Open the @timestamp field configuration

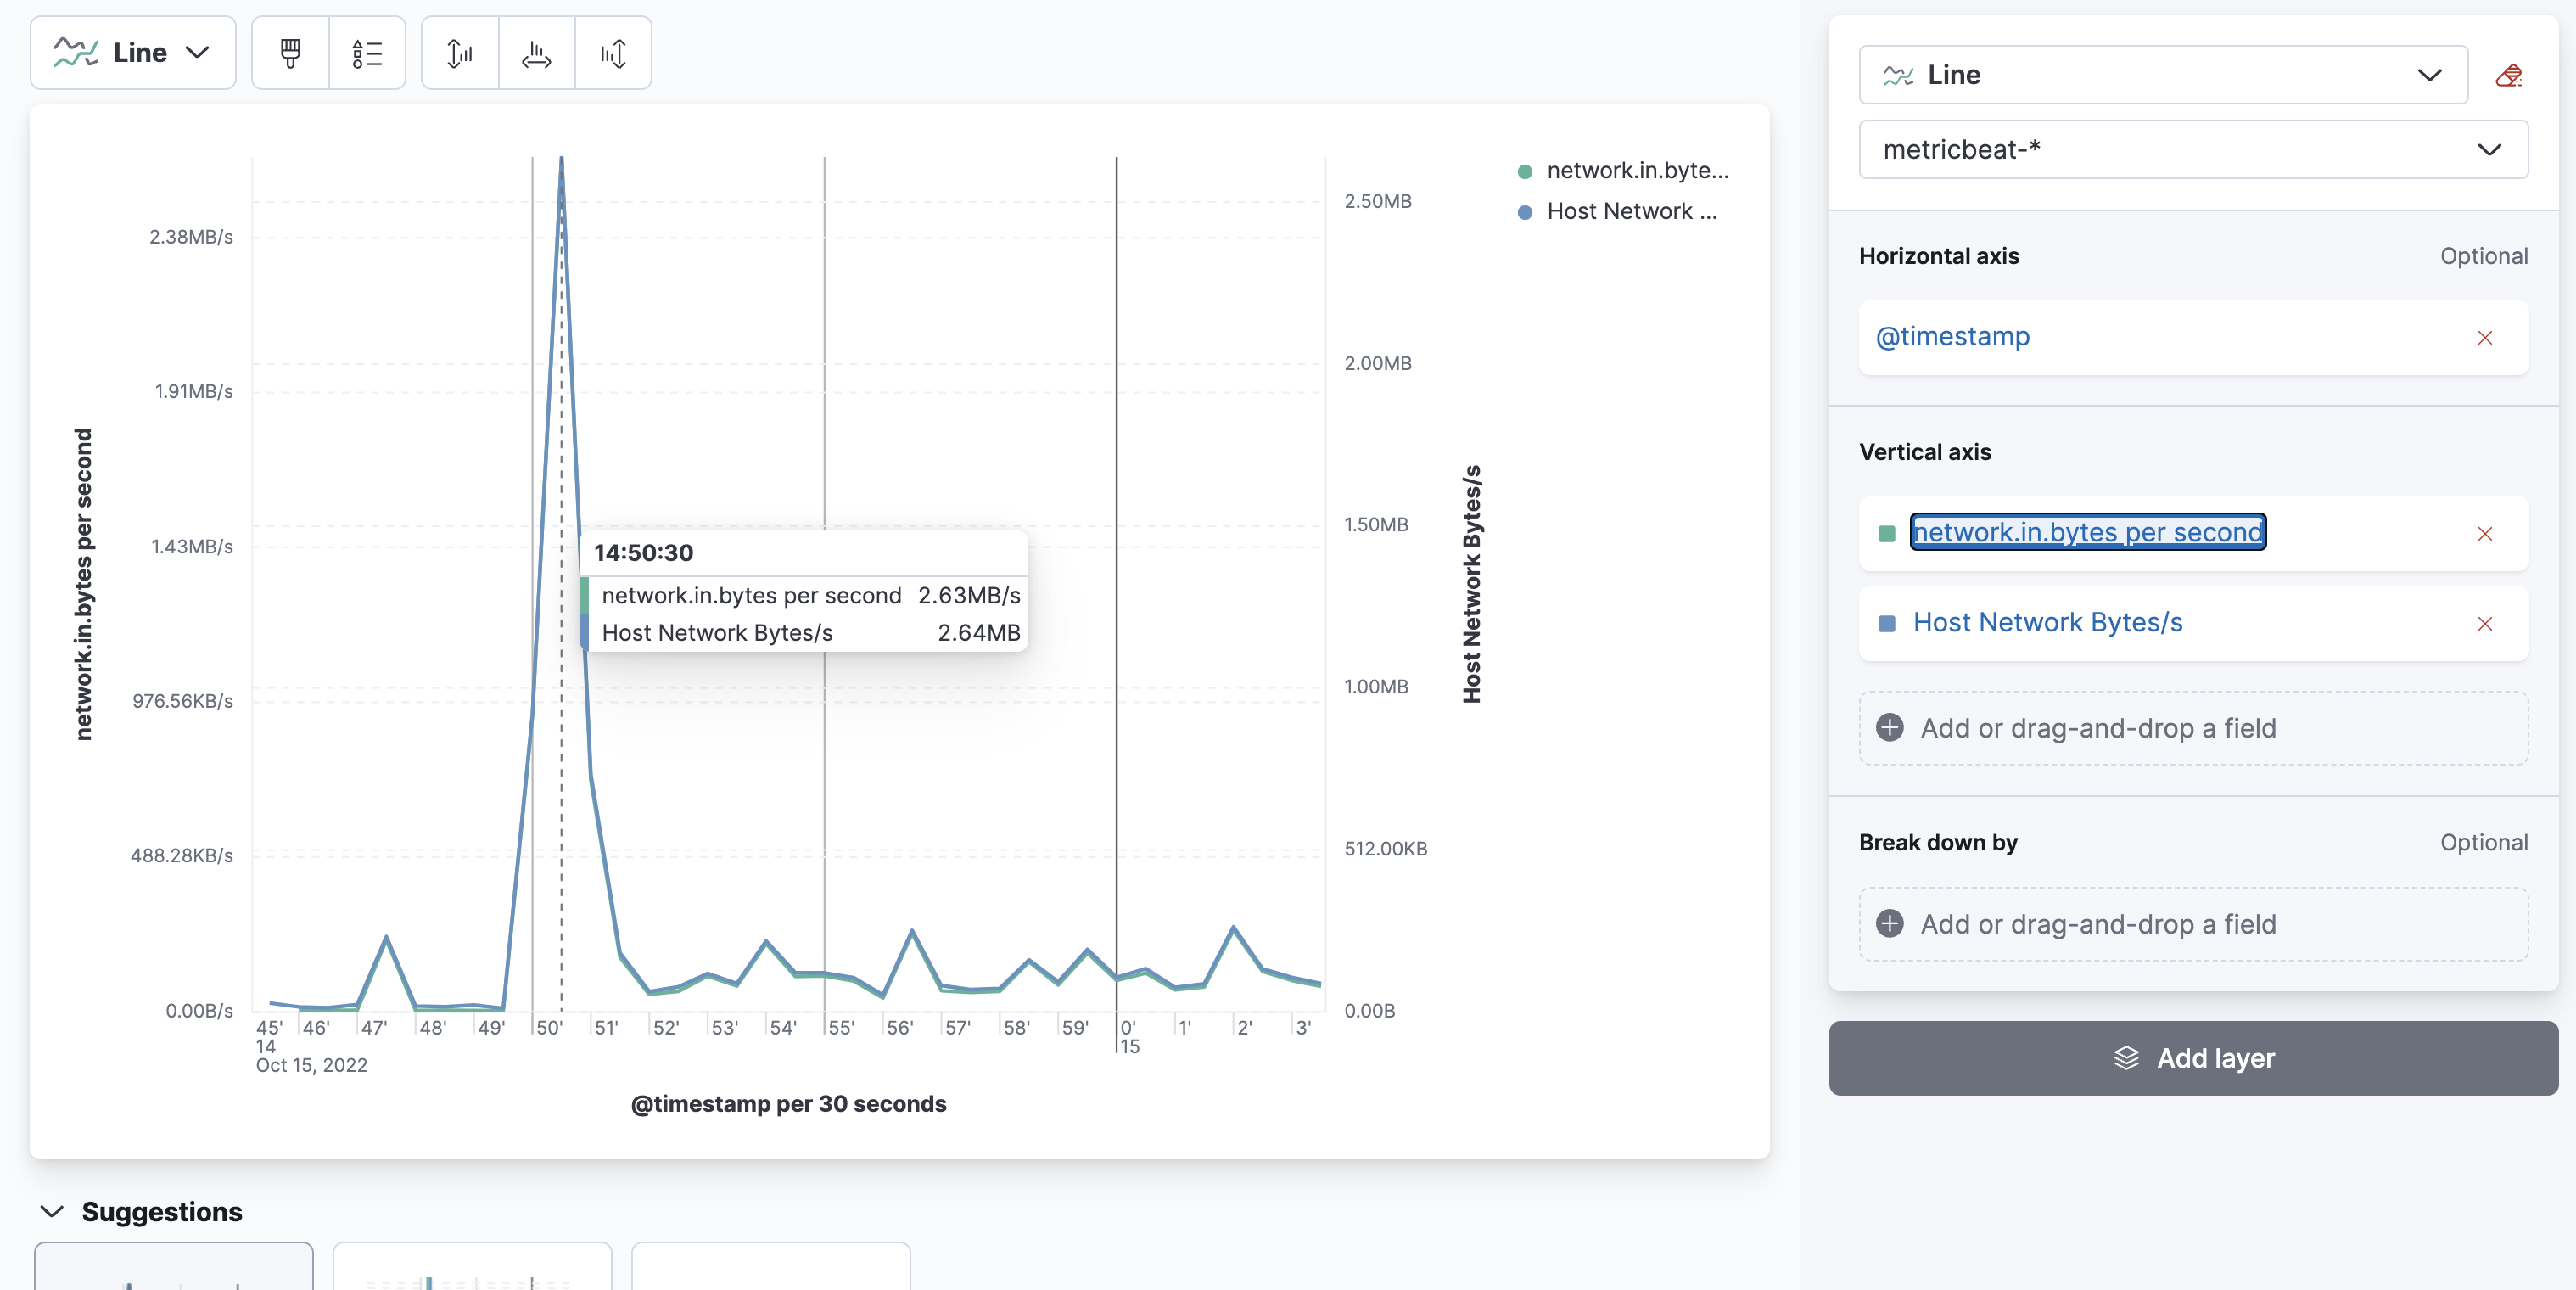coord(1952,337)
